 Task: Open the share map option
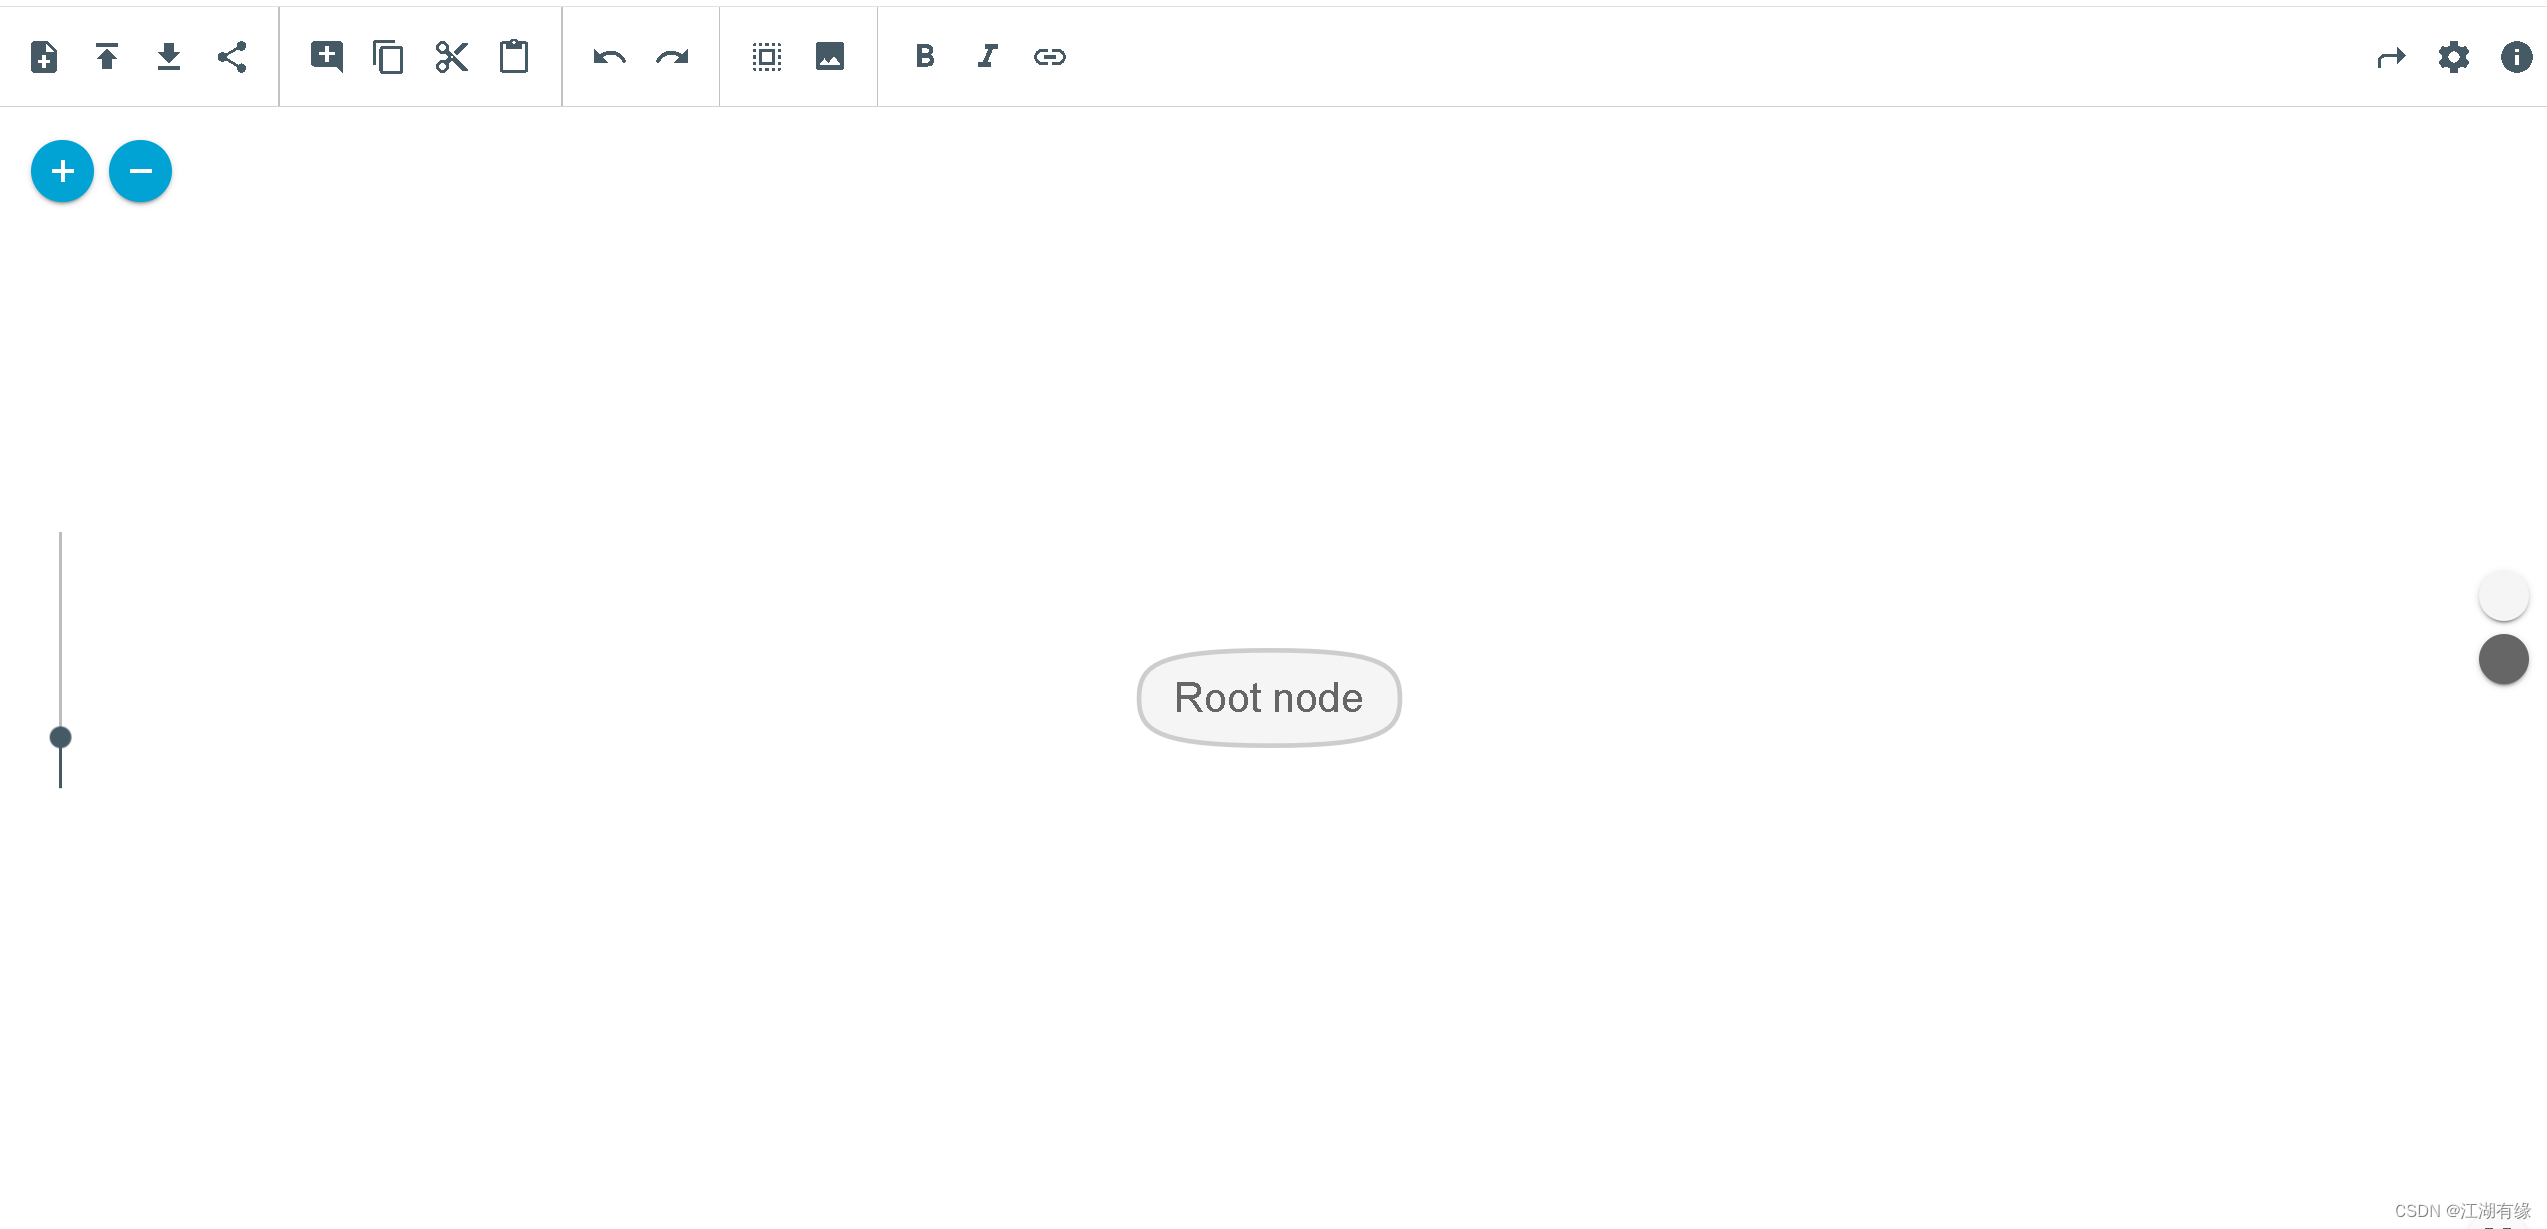(x=232, y=57)
